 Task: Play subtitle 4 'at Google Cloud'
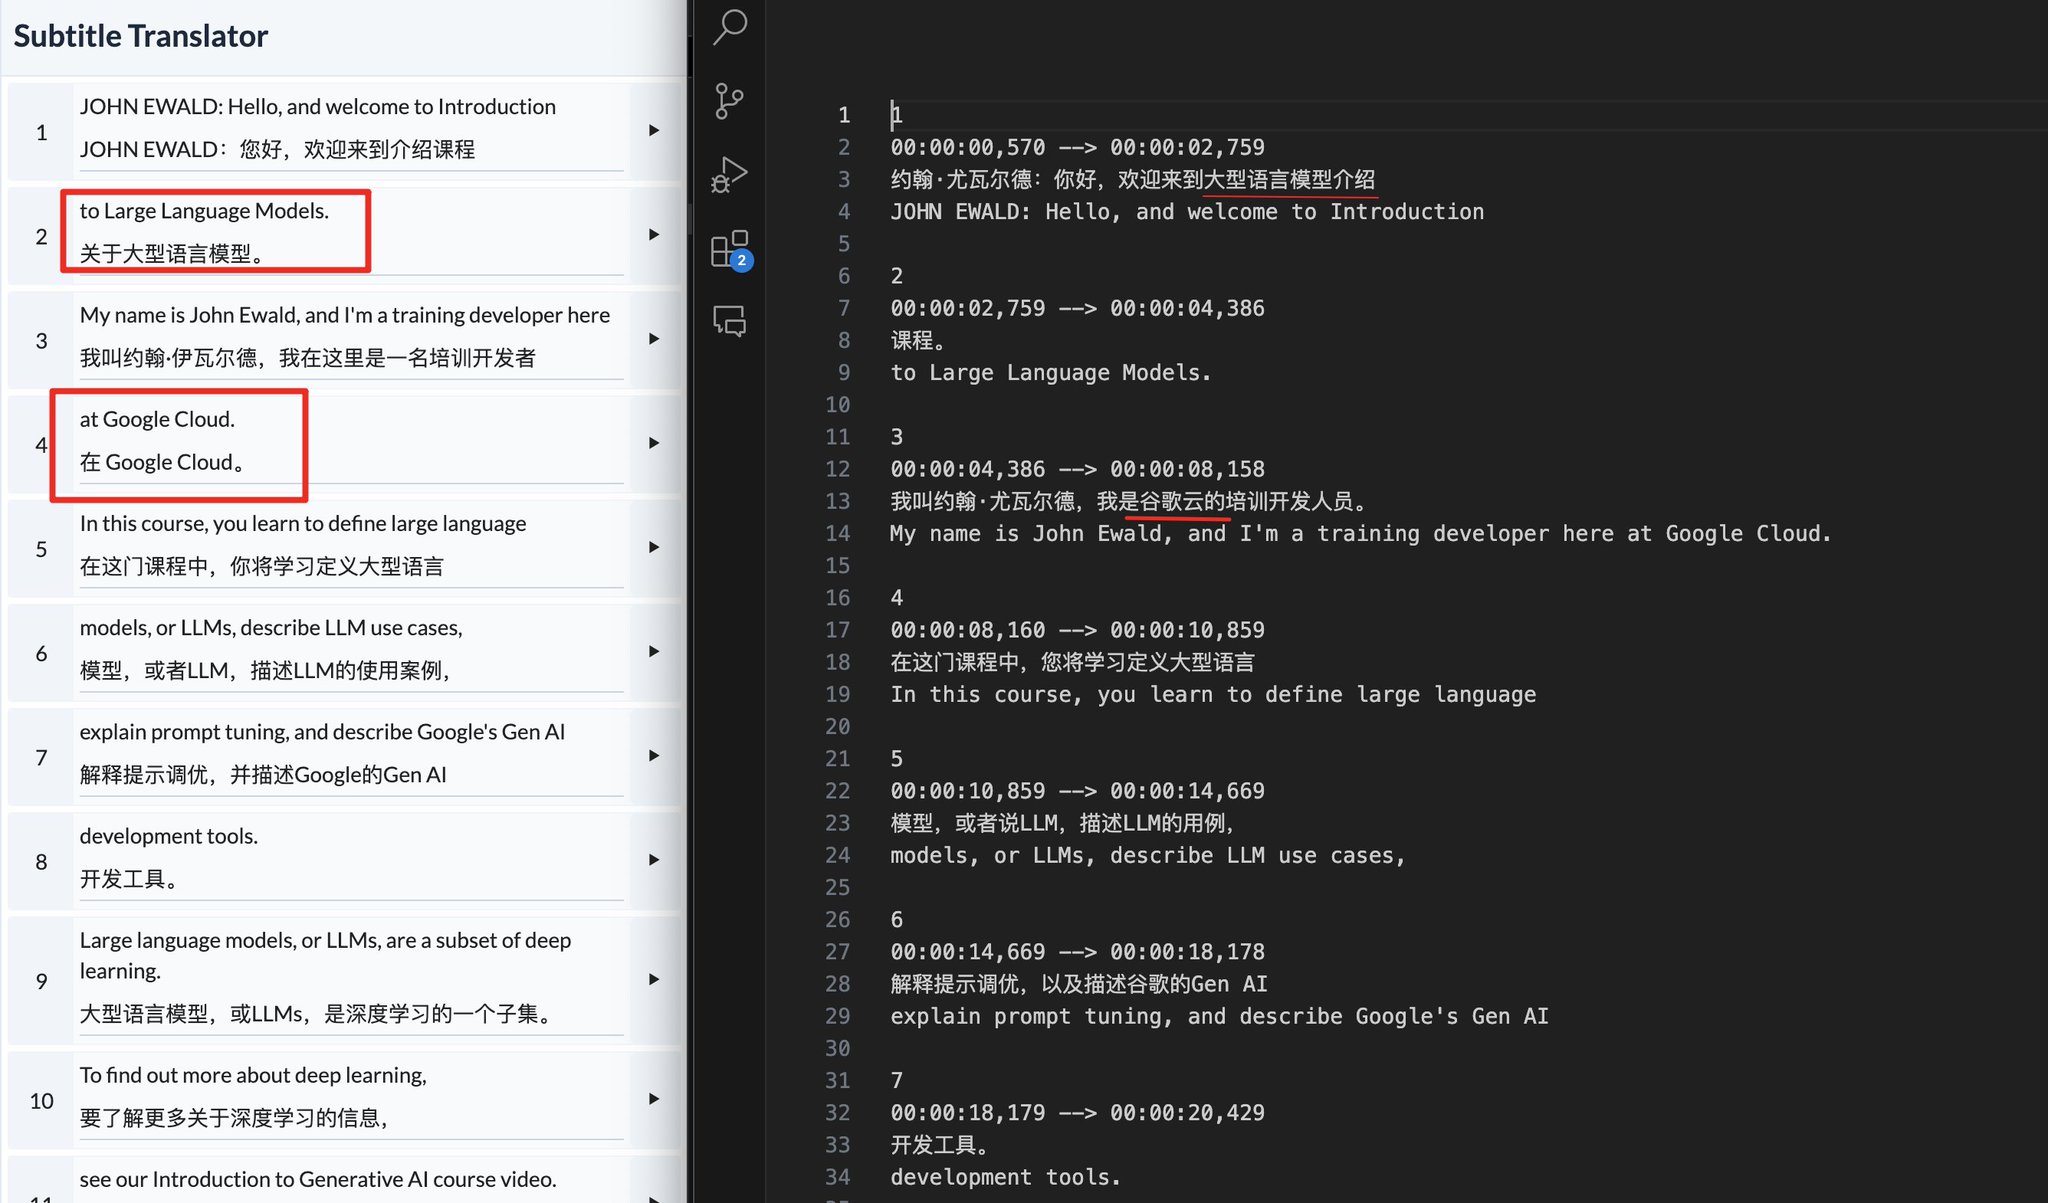click(654, 443)
